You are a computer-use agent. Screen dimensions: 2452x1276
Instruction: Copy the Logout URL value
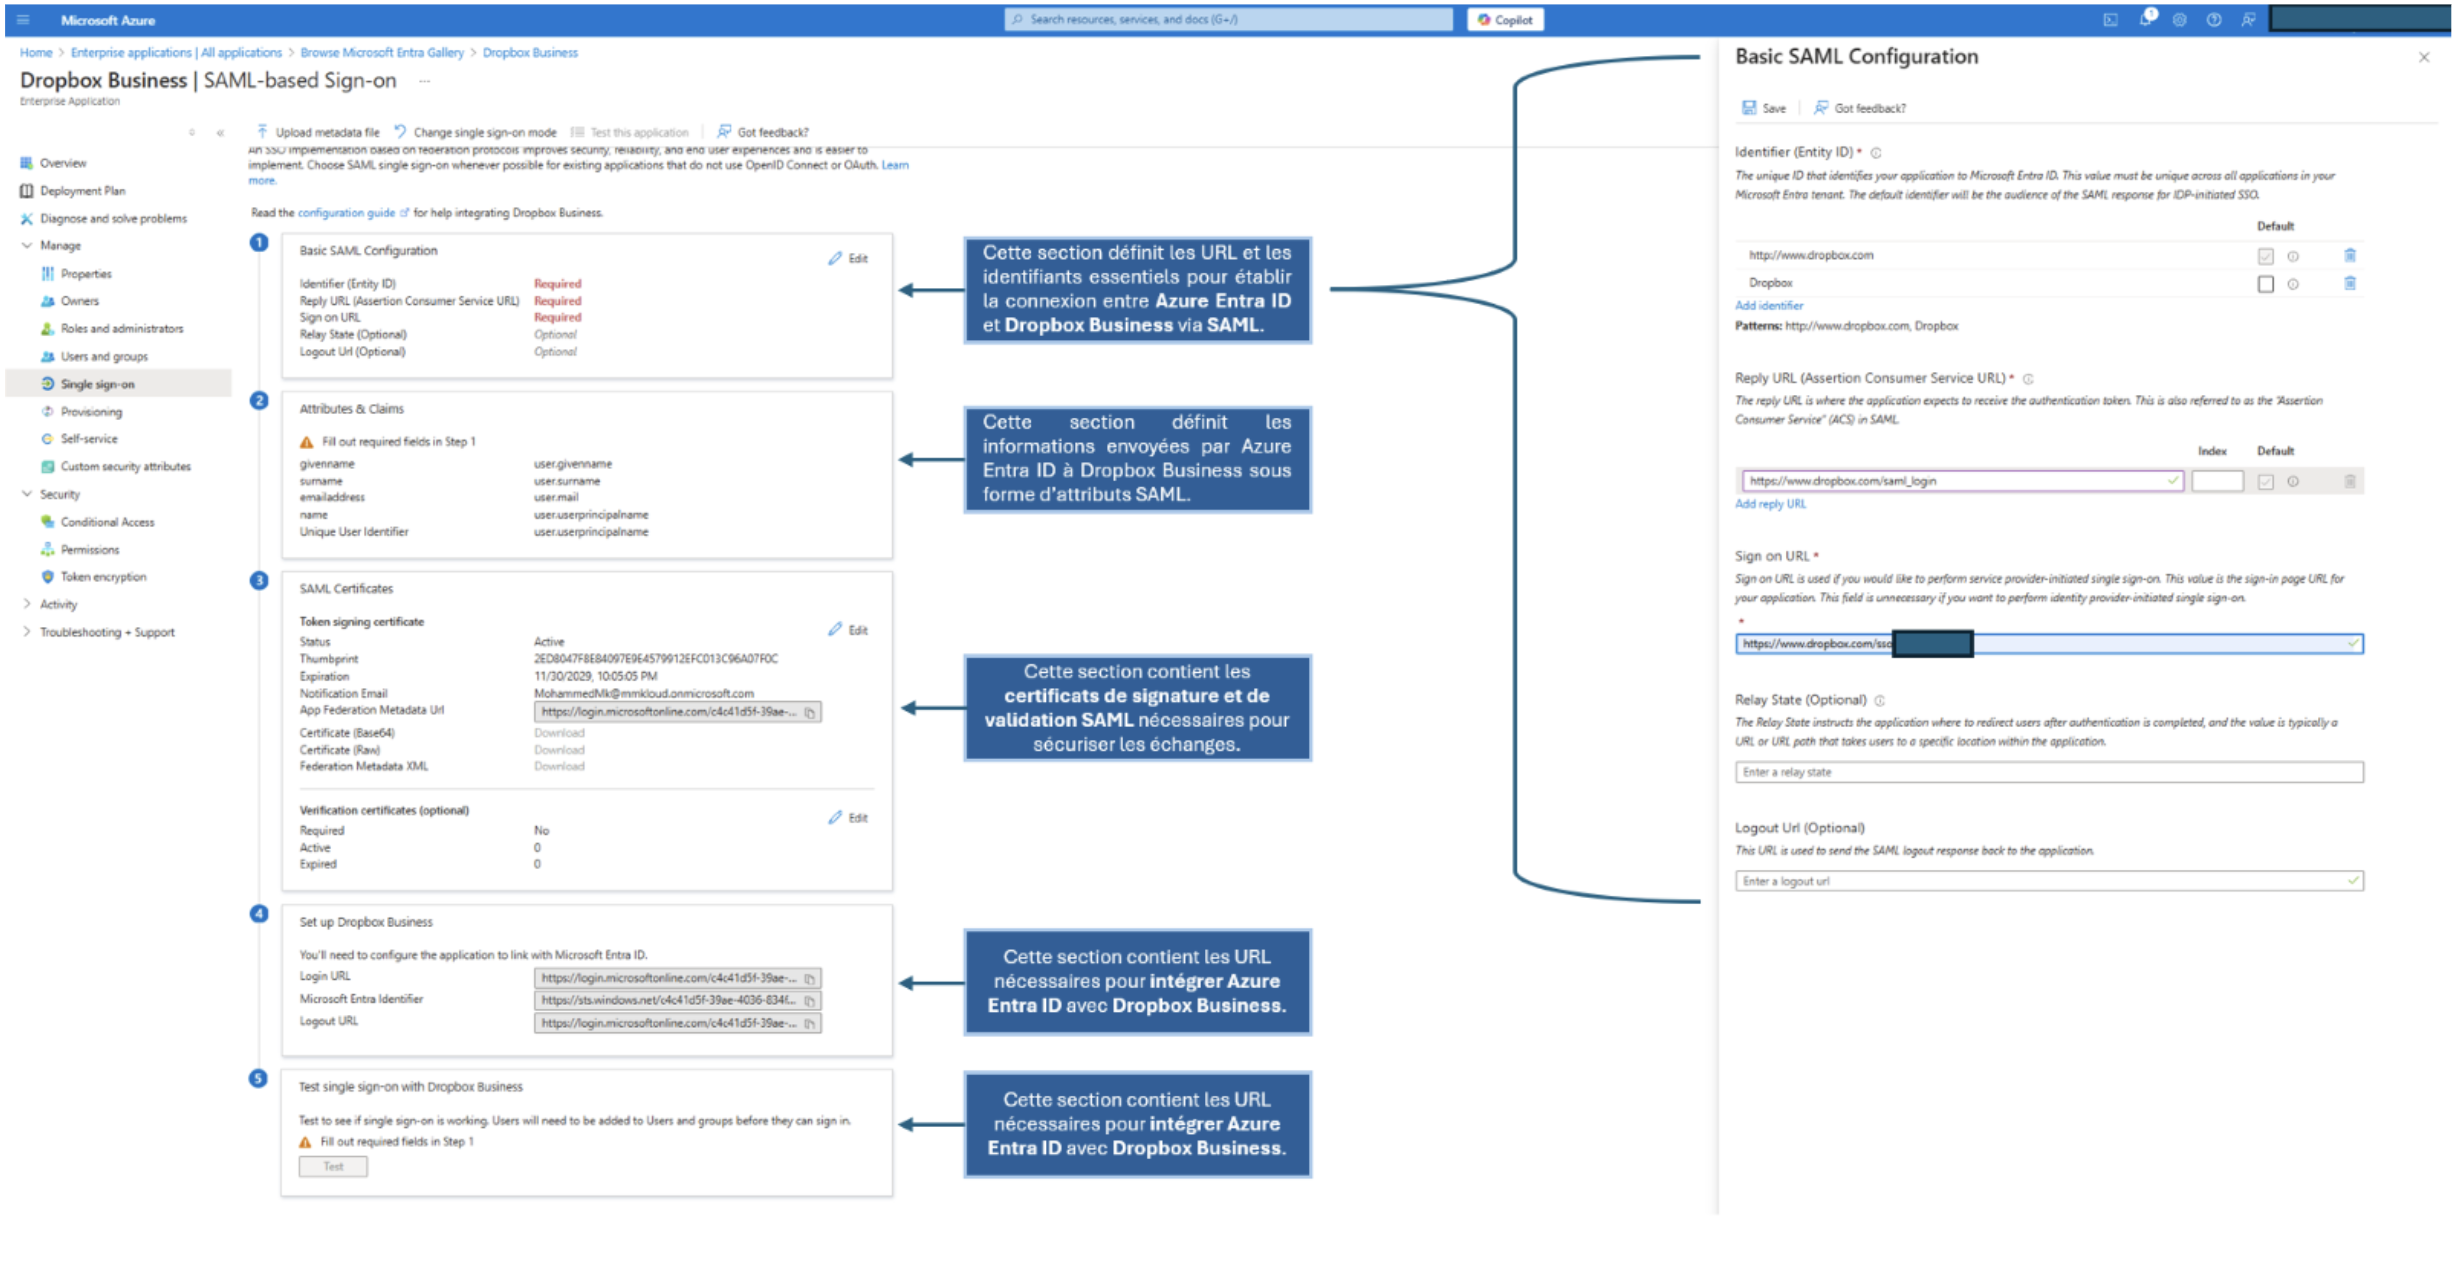(810, 1023)
